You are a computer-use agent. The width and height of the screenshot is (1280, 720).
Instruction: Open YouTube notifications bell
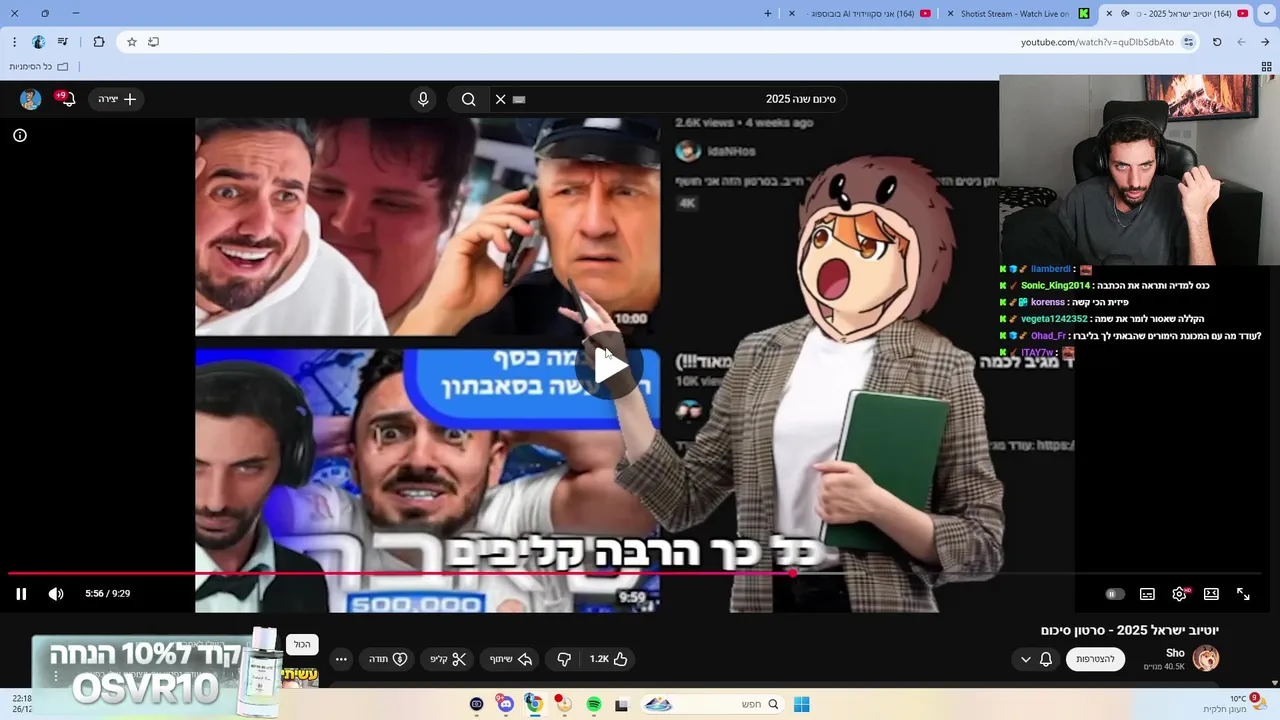(66, 99)
